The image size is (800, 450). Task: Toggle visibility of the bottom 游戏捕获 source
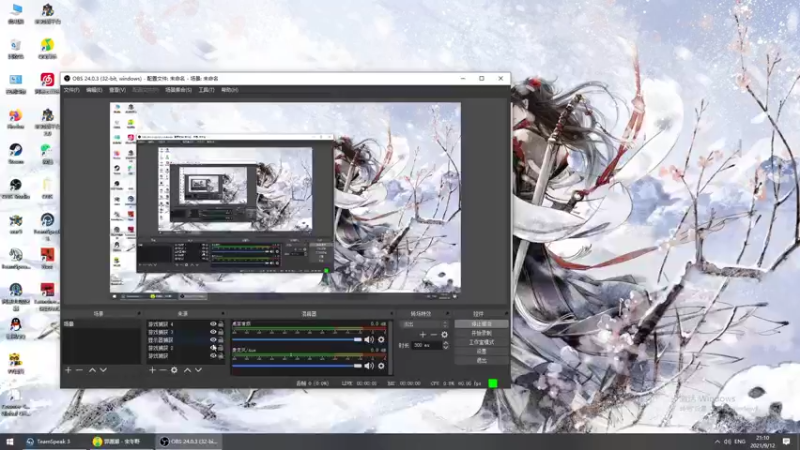[213, 356]
